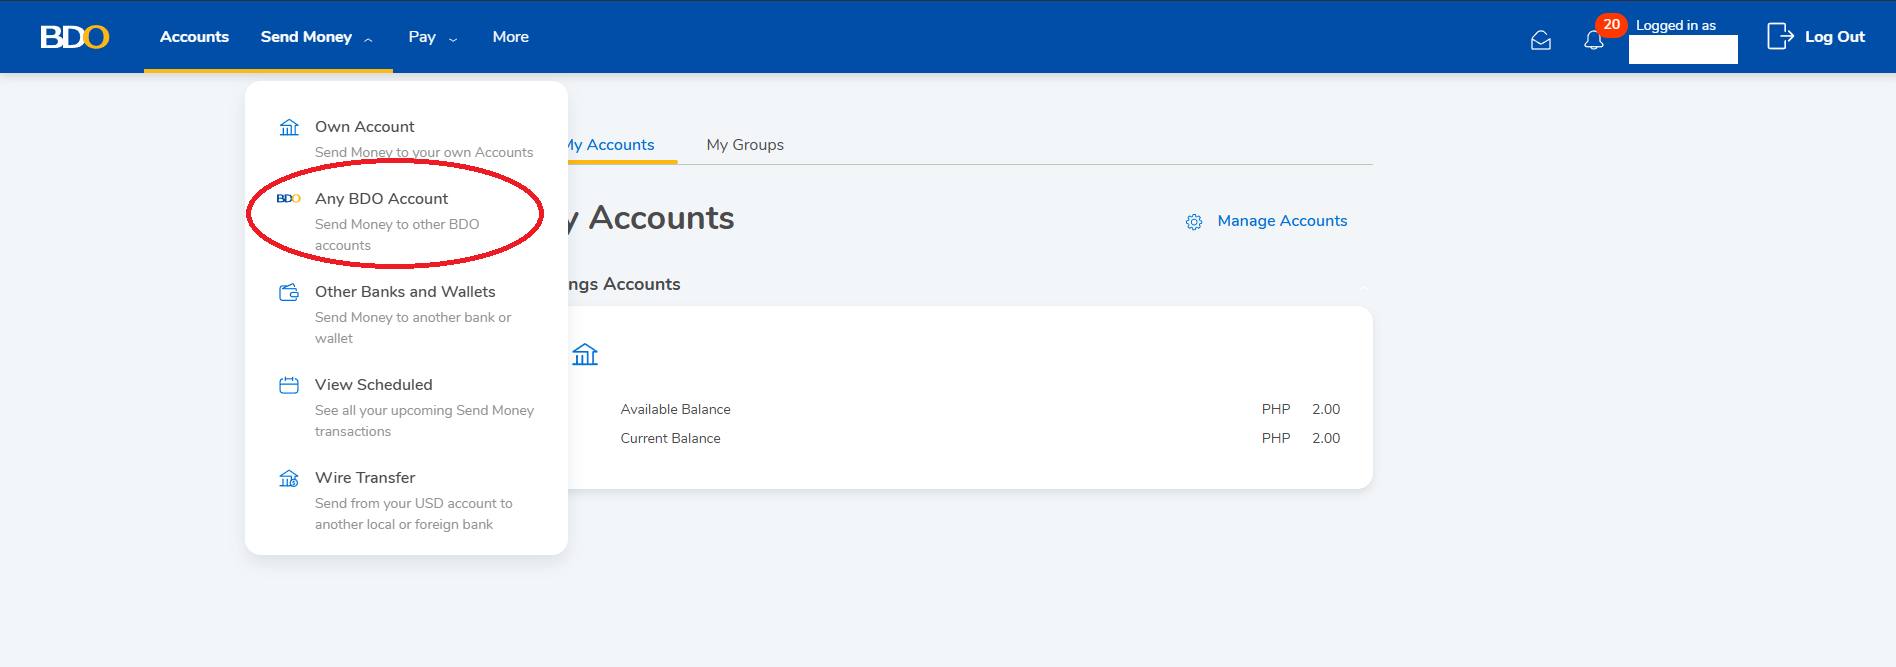
Task: Select Own Account option
Action: [406, 139]
